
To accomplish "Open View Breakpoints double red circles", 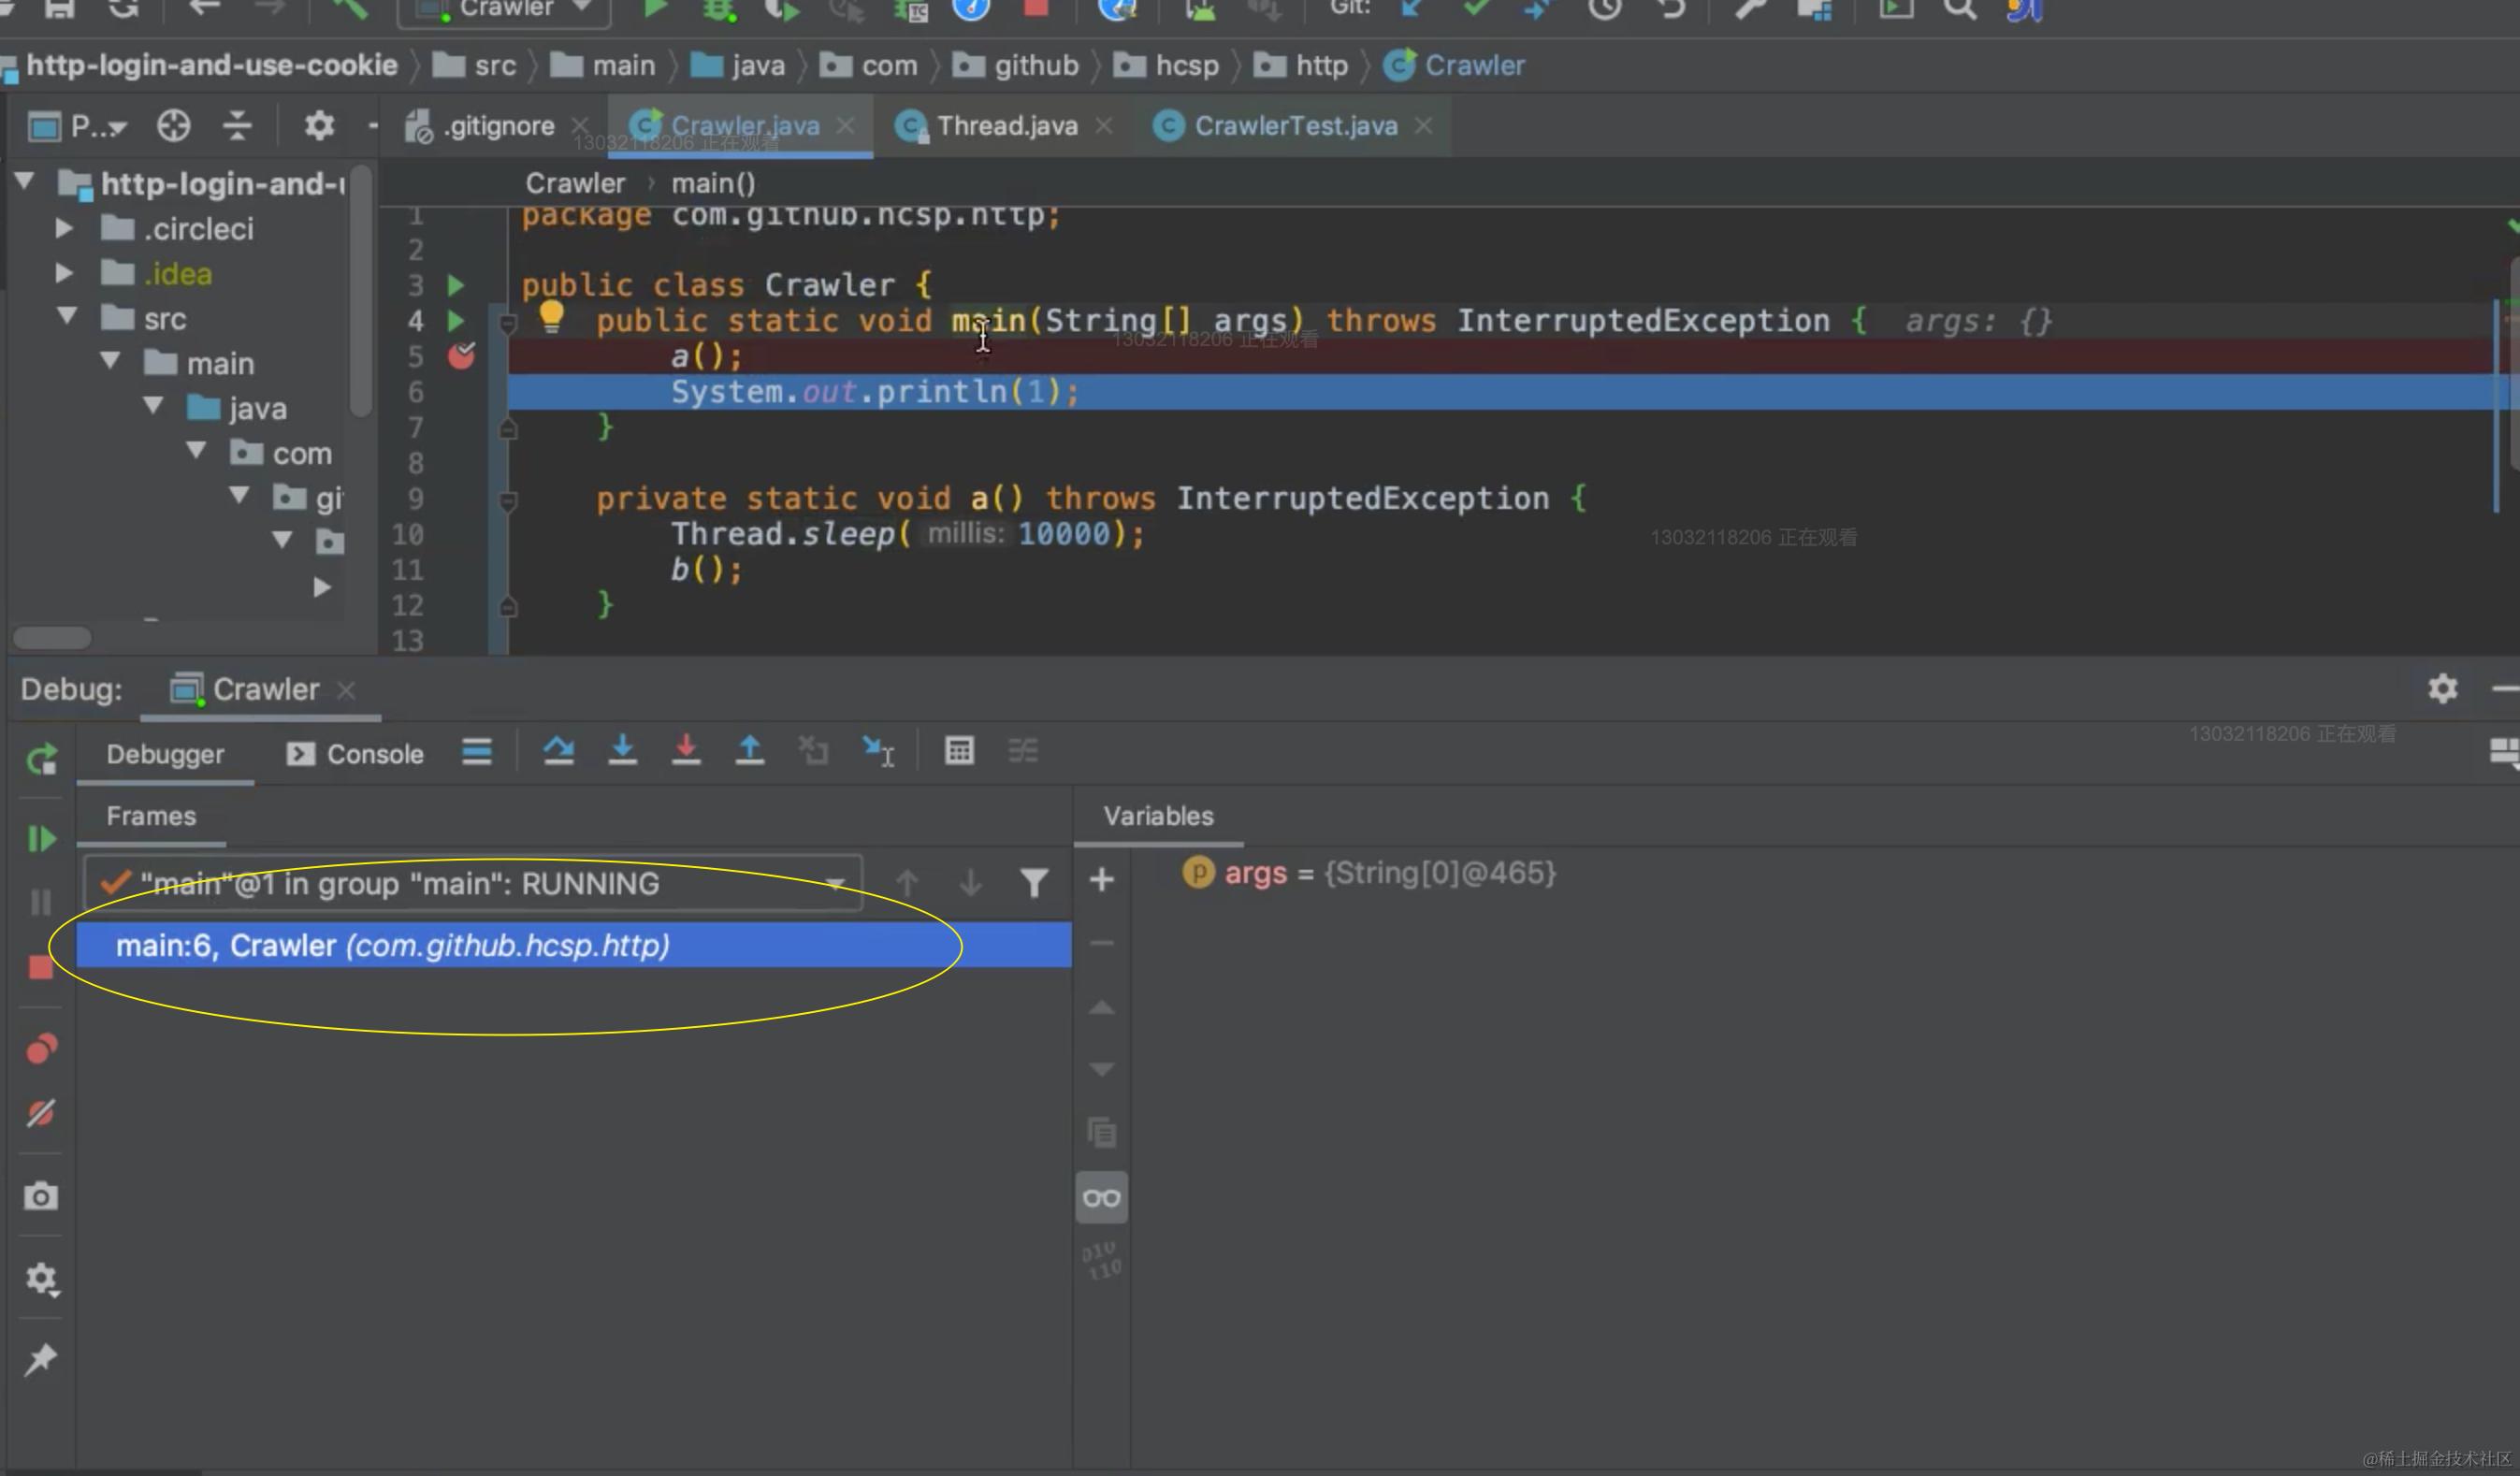I will click(41, 1049).
